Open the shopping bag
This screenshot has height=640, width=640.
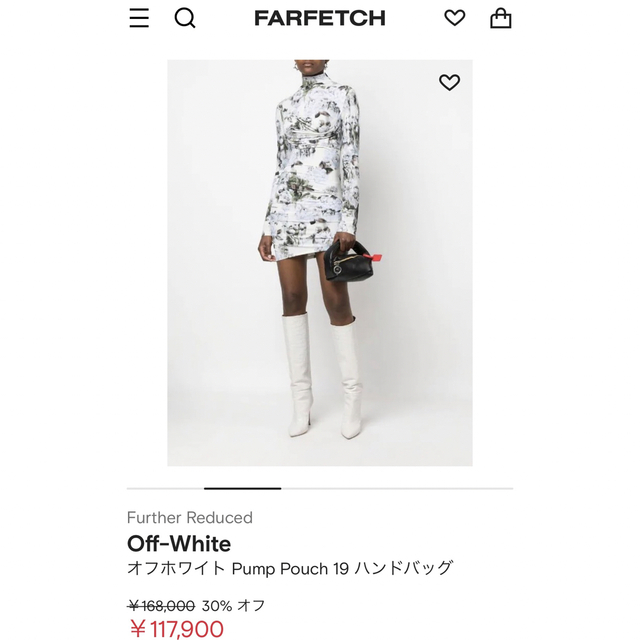click(x=500, y=18)
